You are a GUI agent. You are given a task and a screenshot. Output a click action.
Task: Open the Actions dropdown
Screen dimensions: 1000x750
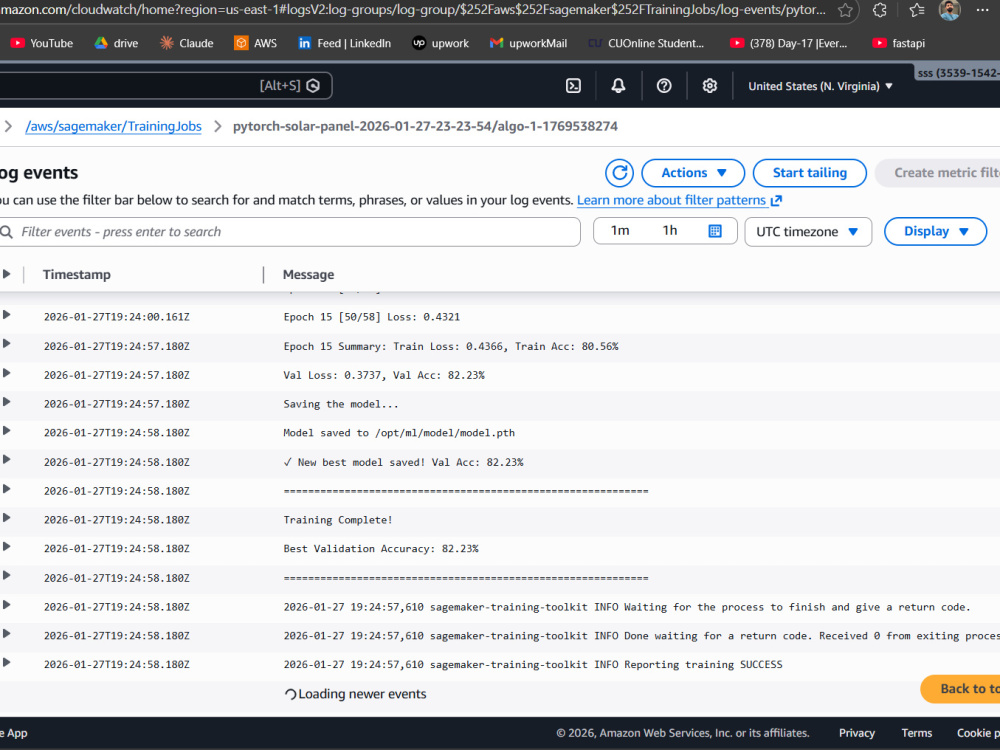click(x=693, y=173)
